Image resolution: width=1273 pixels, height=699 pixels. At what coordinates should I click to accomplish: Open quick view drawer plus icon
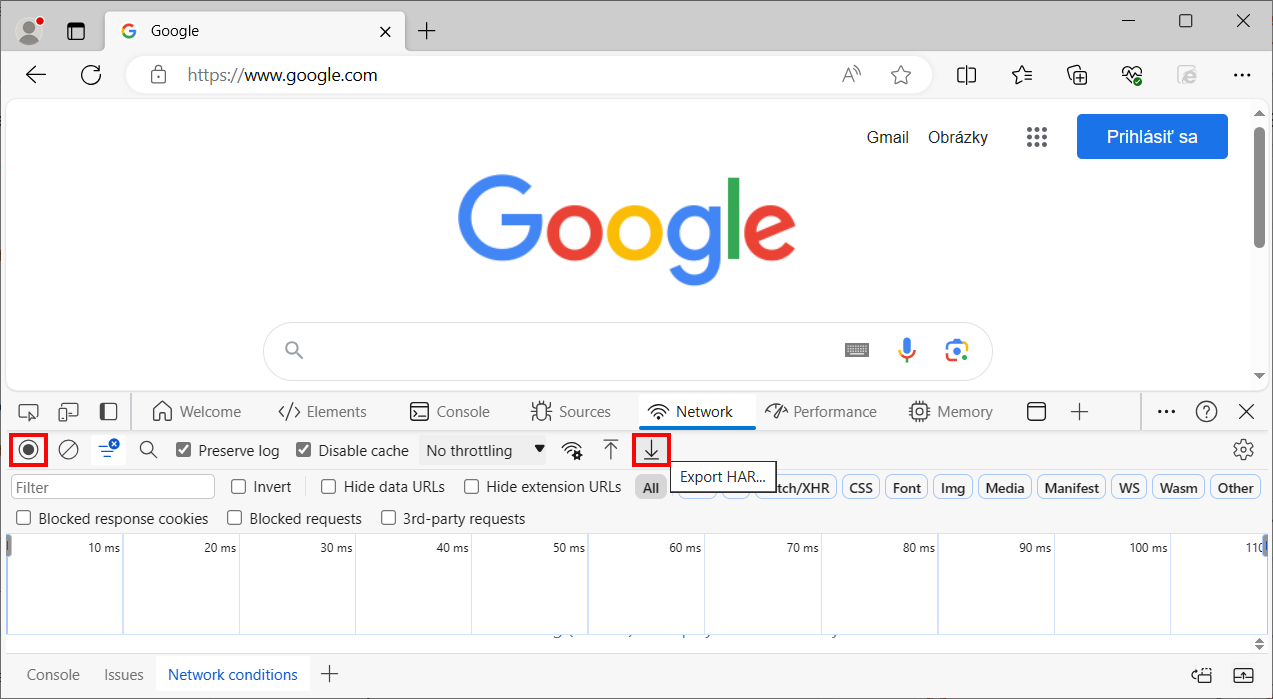[329, 674]
